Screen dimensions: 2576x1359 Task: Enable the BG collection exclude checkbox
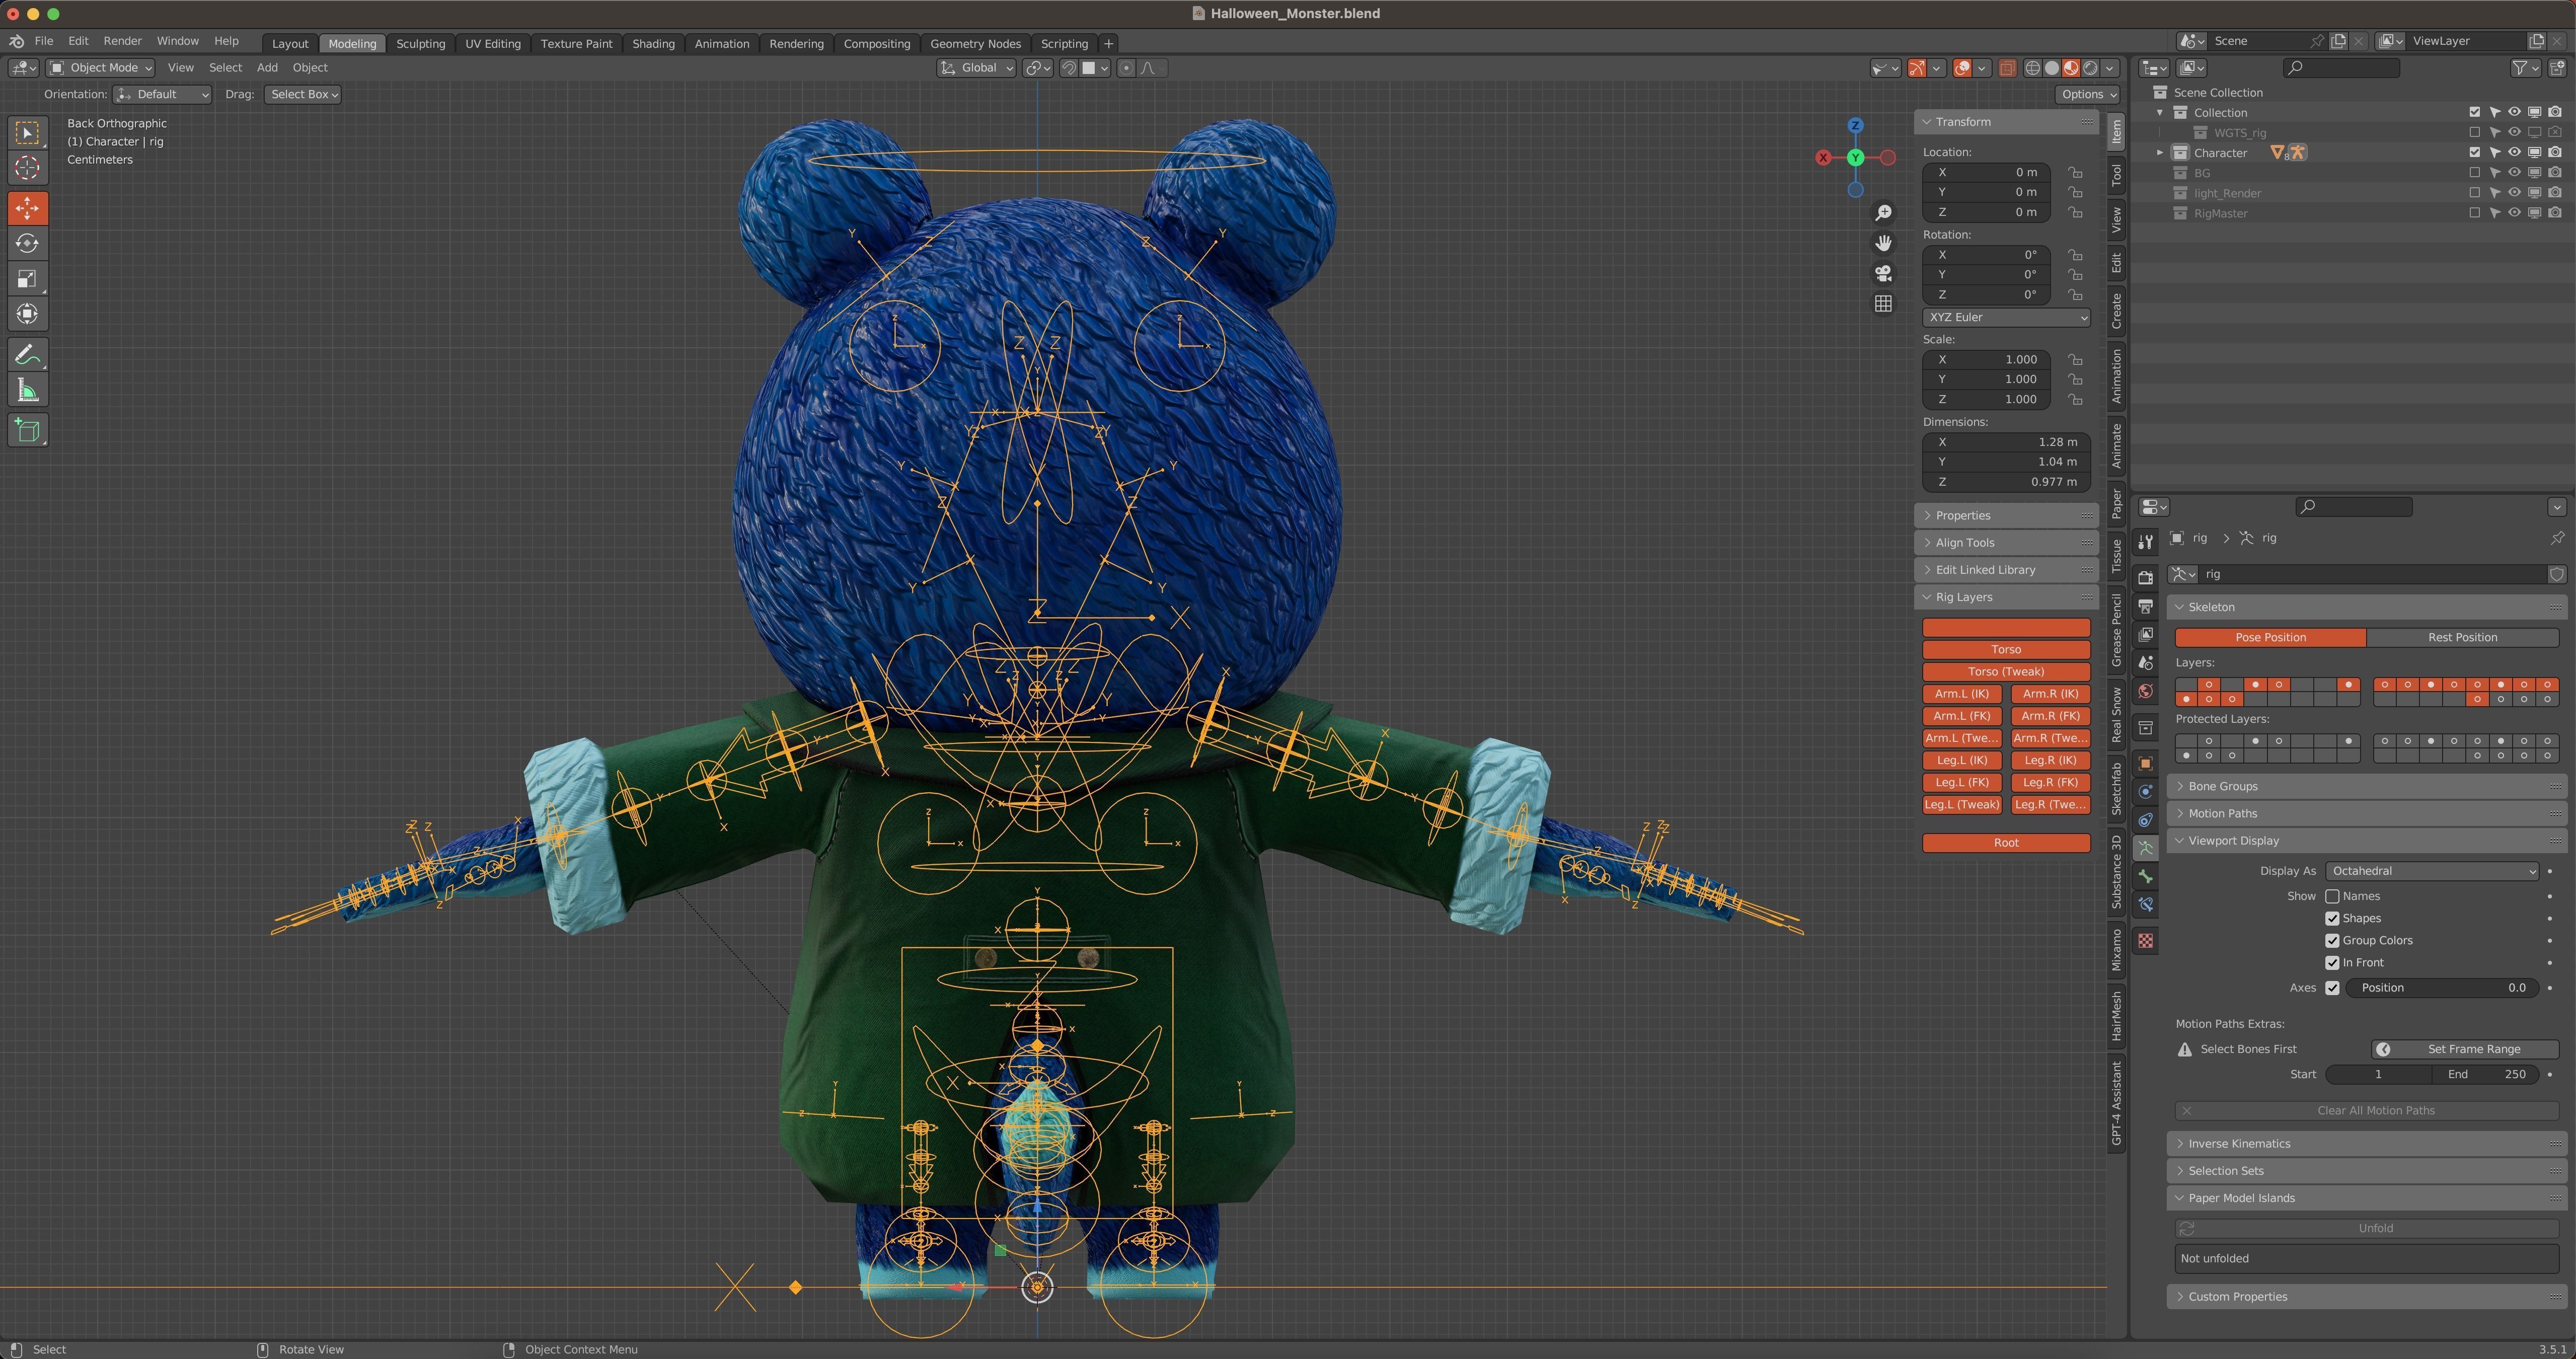tap(2474, 173)
